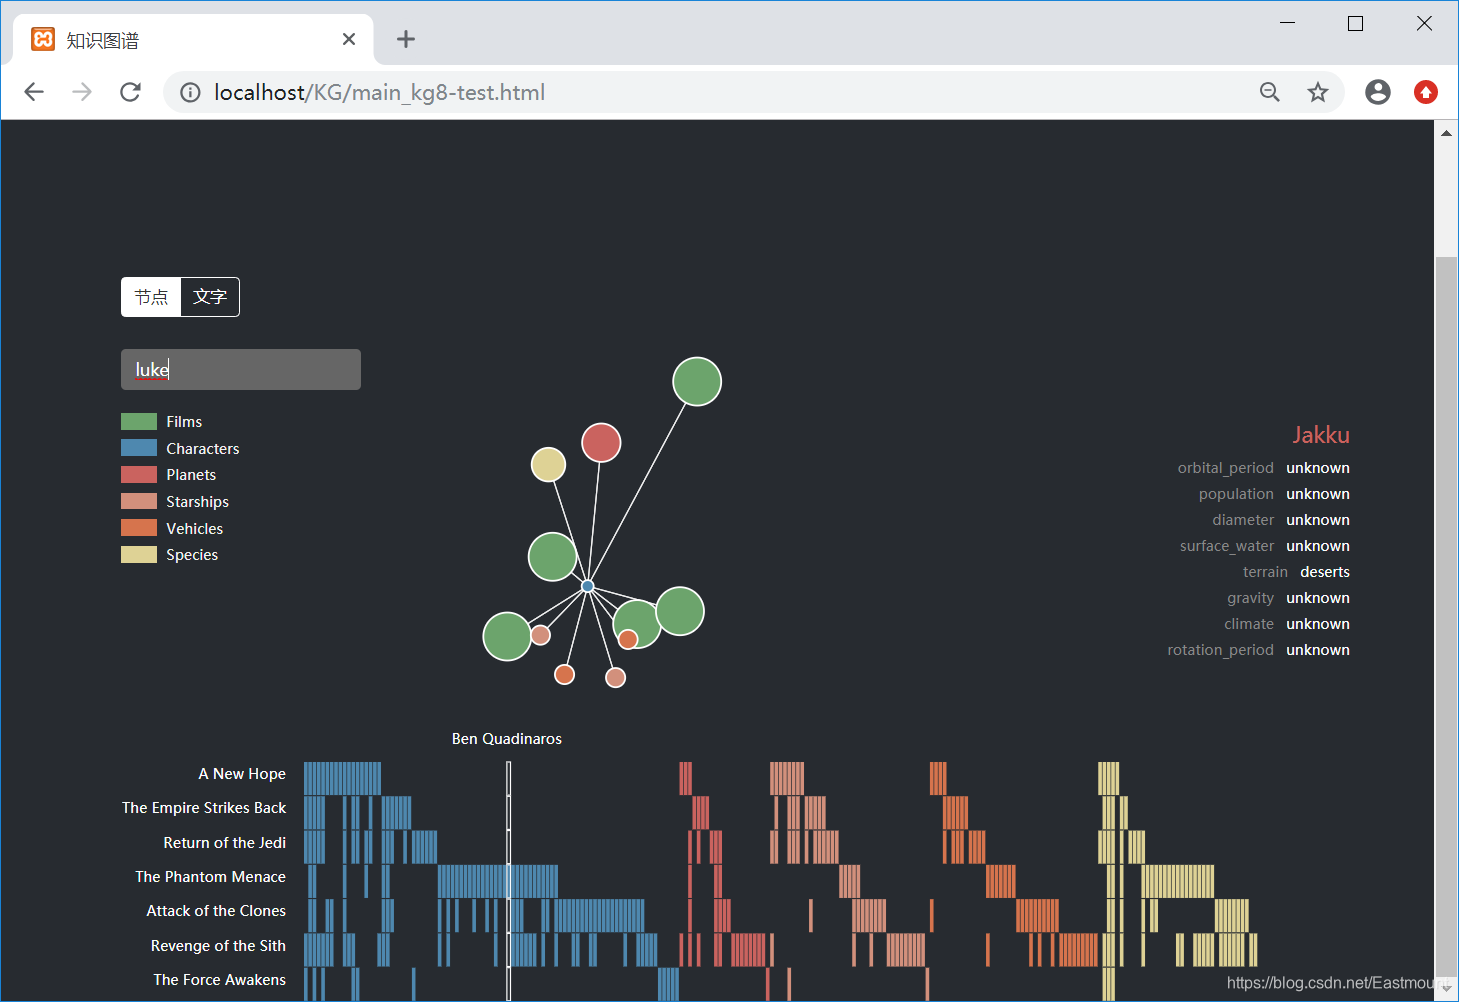Open the zoom control in address bar

tap(1270, 92)
